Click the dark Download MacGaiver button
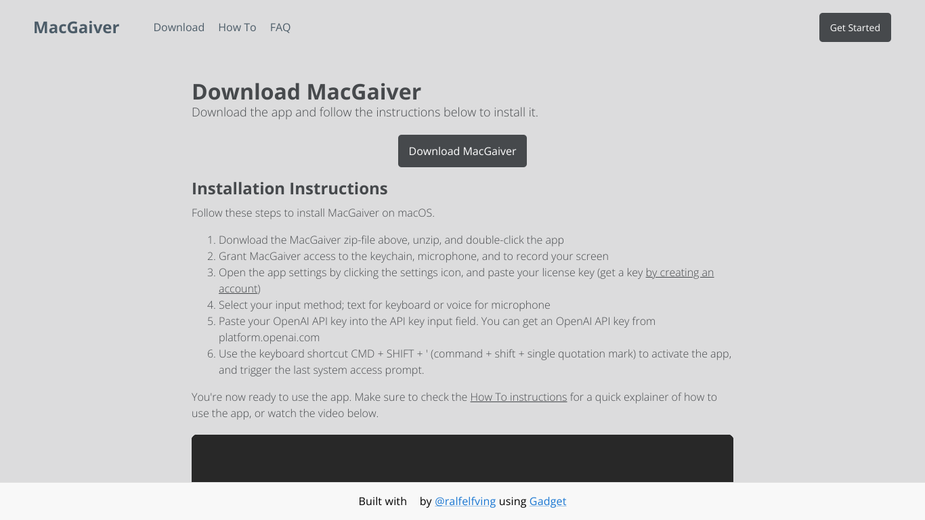This screenshot has width=925, height=520. tap(462, 151)
